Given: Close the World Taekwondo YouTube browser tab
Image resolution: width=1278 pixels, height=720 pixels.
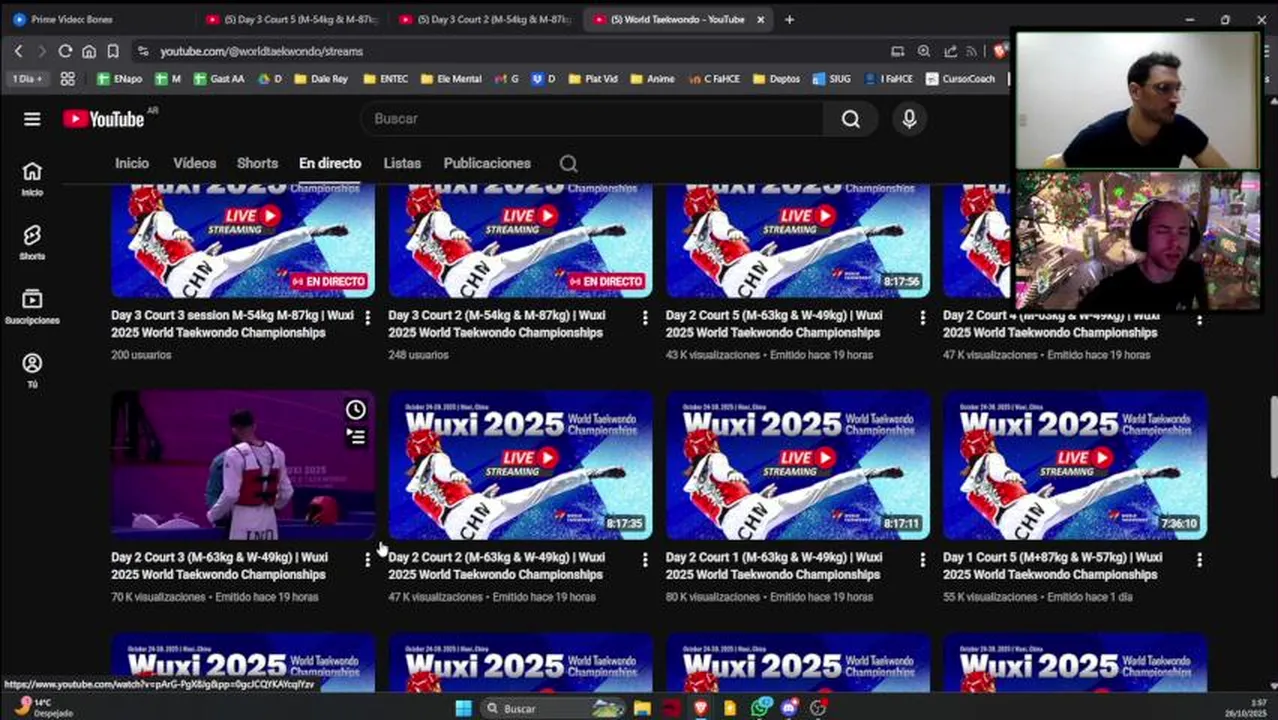Looking at the screenshot, I should 760,19.
